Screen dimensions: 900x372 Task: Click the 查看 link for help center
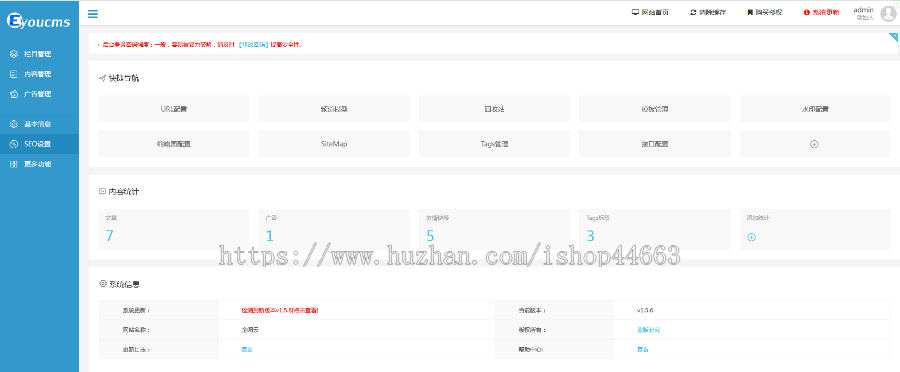point(643,350)
